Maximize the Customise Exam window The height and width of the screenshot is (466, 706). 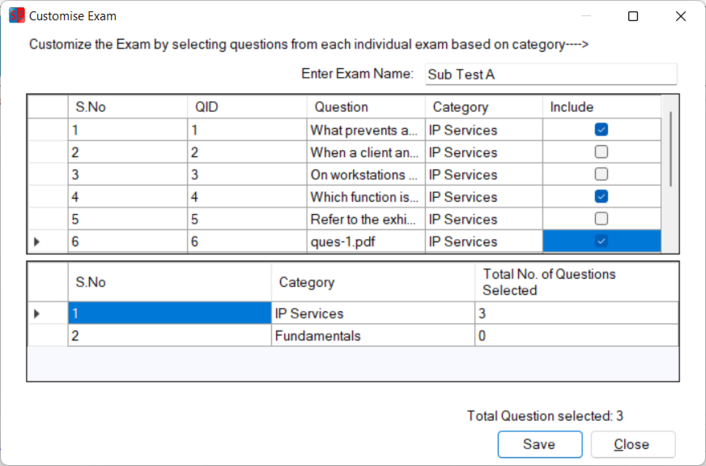[633, 16]
